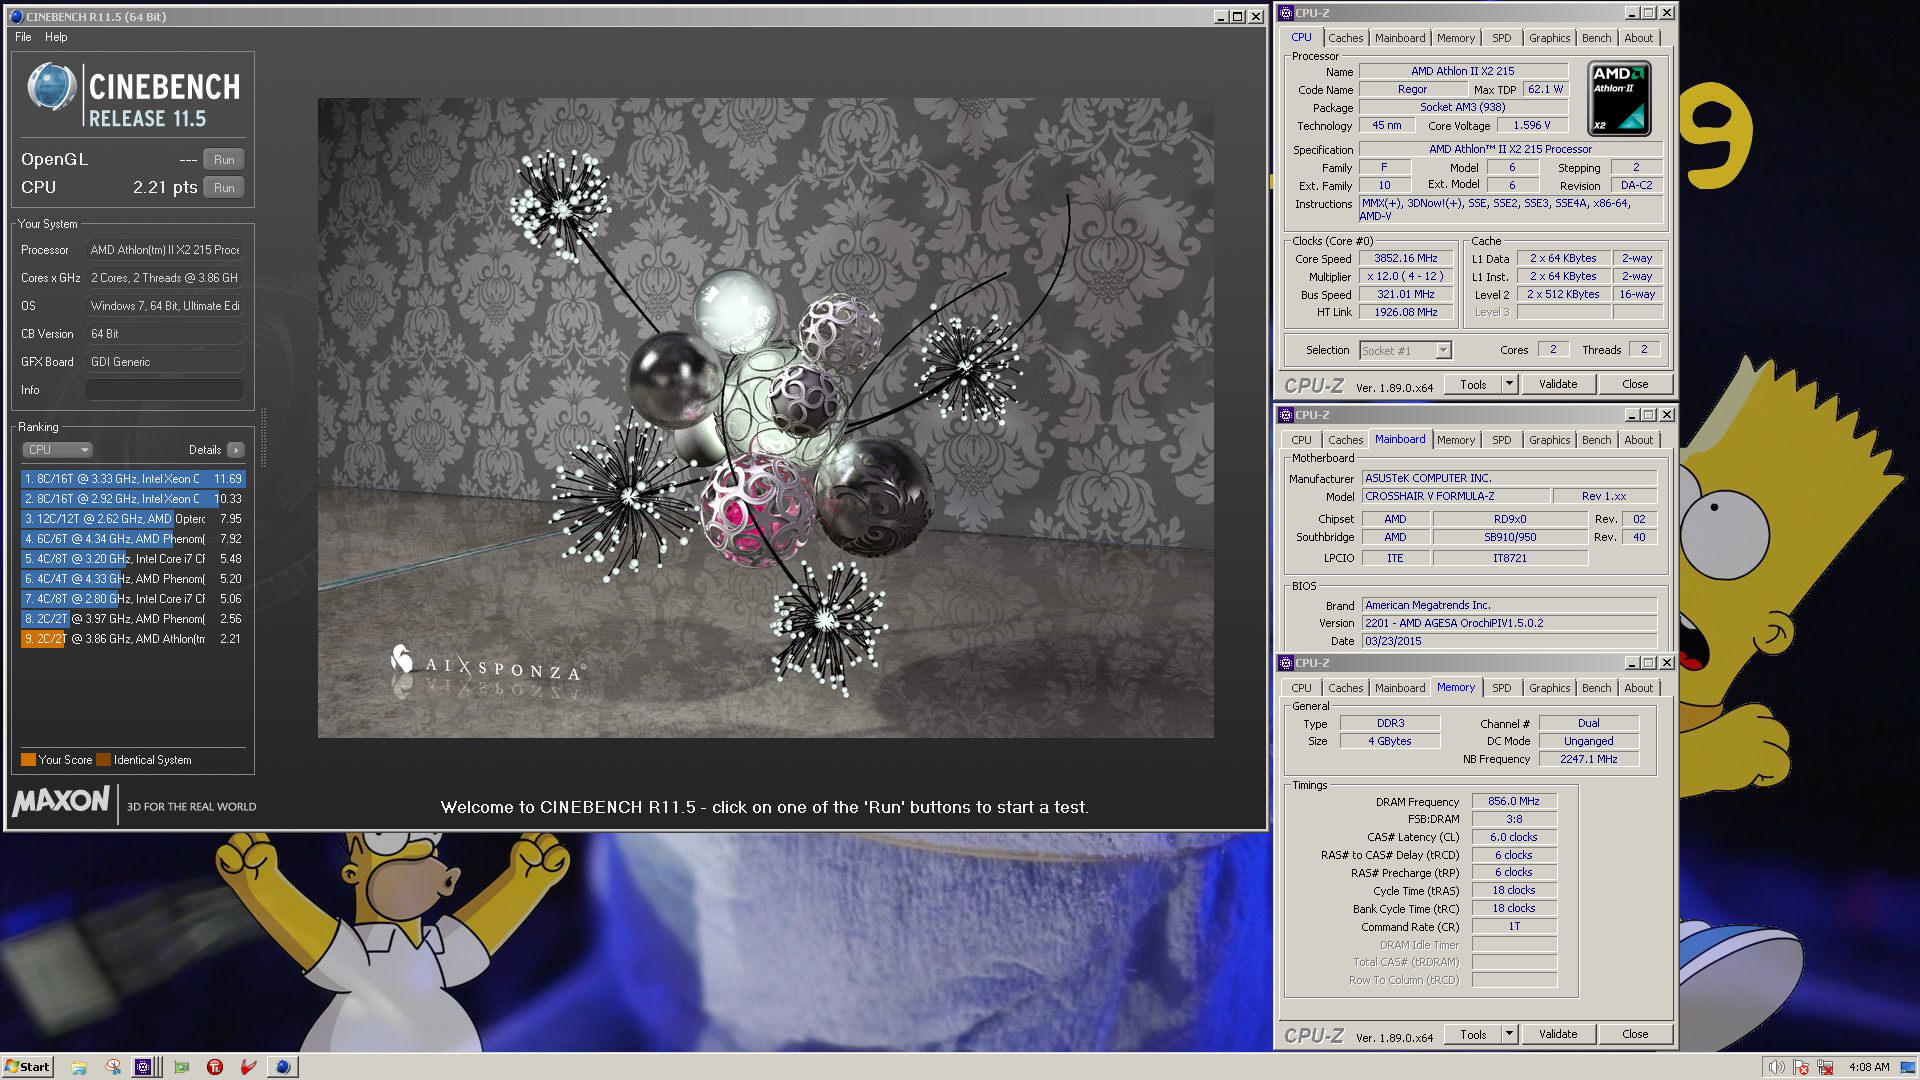Click the Core Speed value 3852.16 MHz
1920x1080 pixels.
point(1405,259)
